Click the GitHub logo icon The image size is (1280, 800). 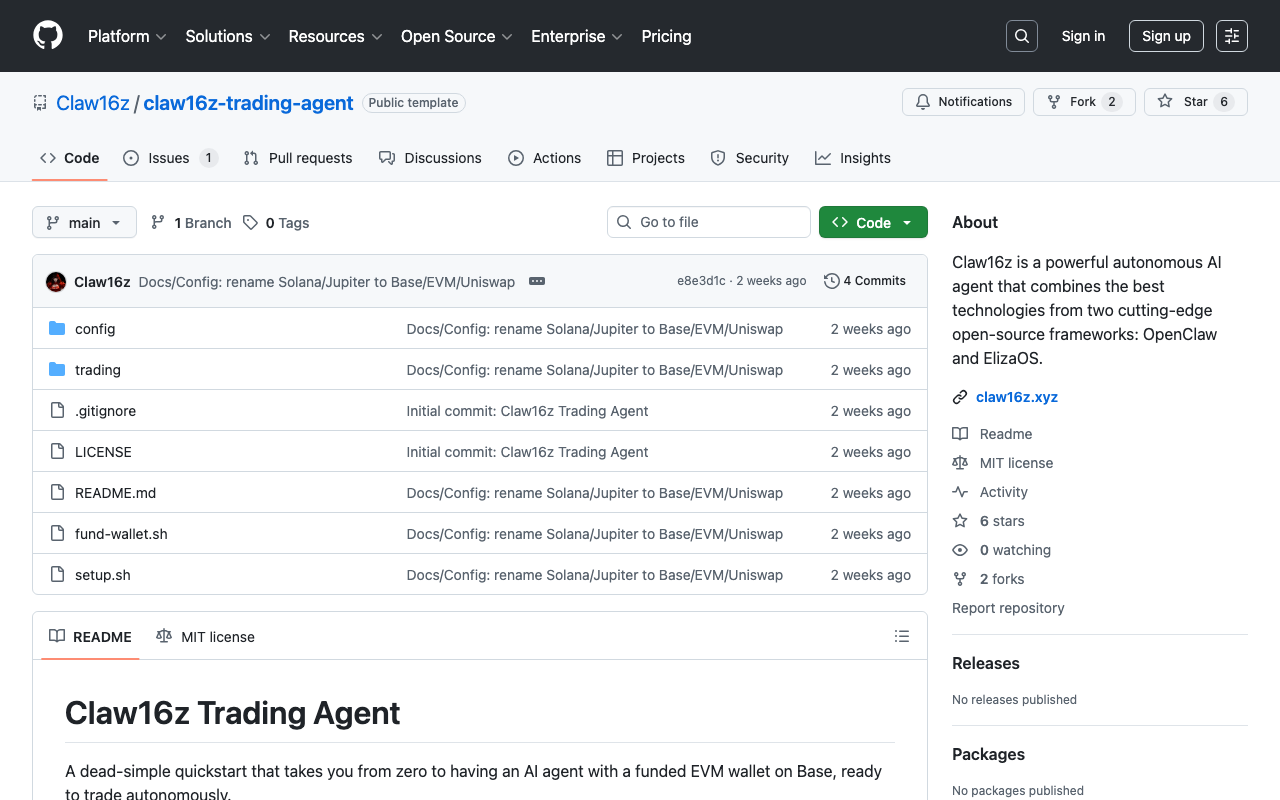coord(48,36)
